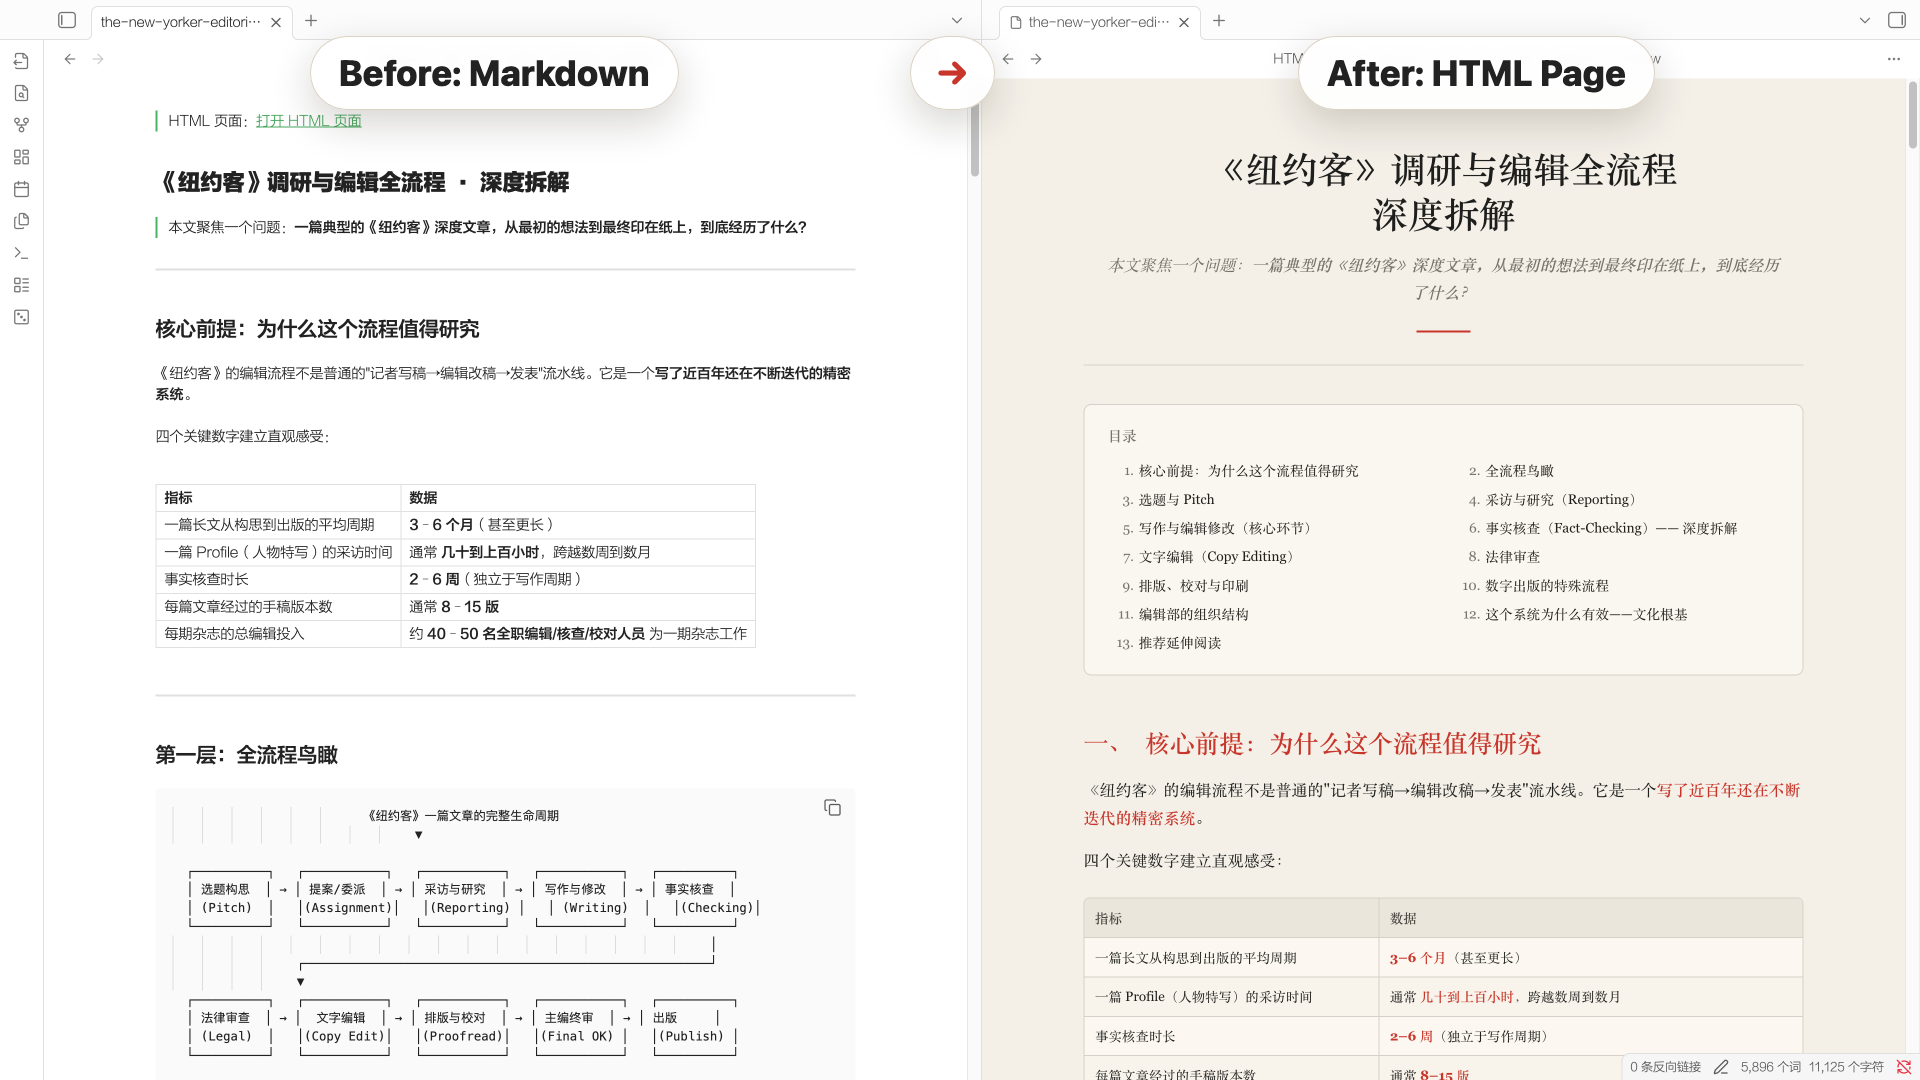Jump to 编辑部的组织结构 in contents
1920x1080 pixels.
[x=1193, y=615]
